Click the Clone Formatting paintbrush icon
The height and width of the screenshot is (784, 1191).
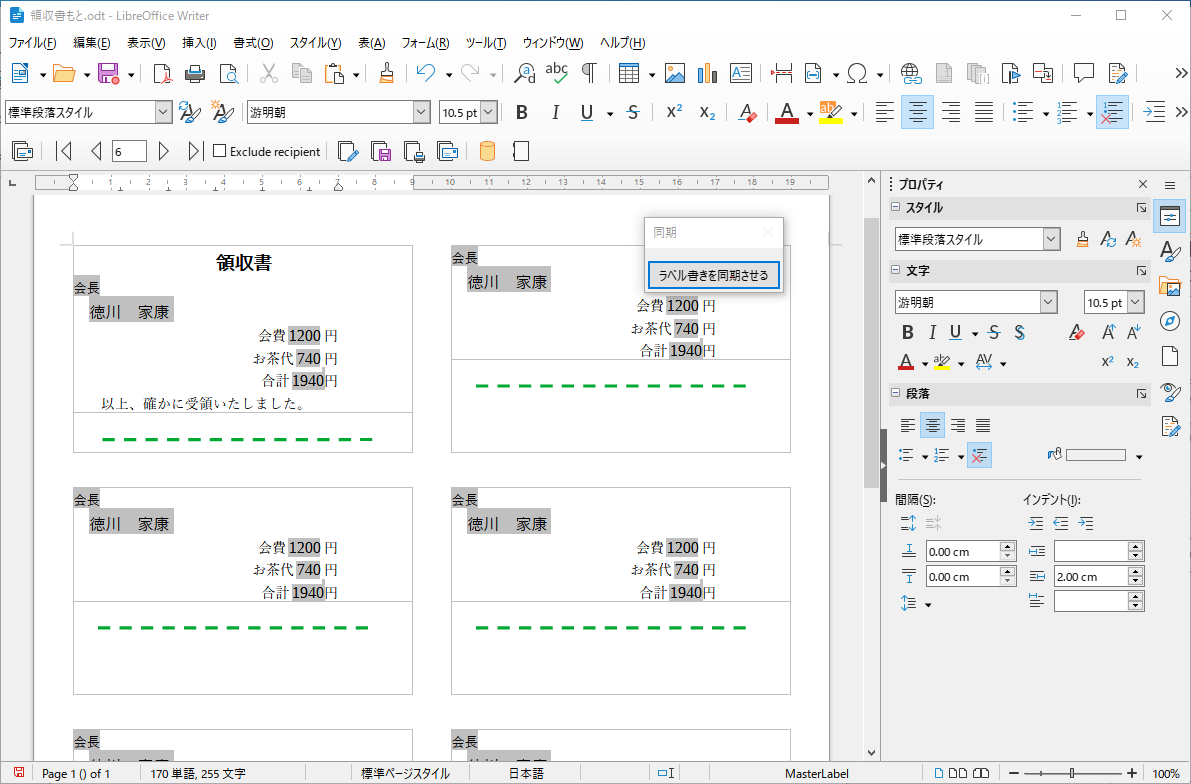[387, 74]
